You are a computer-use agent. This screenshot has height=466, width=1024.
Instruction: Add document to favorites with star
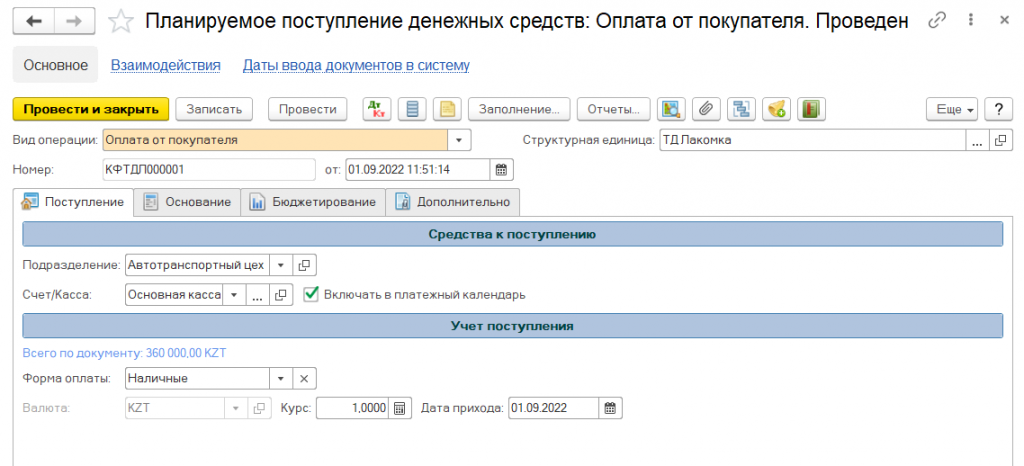(120, 21)
